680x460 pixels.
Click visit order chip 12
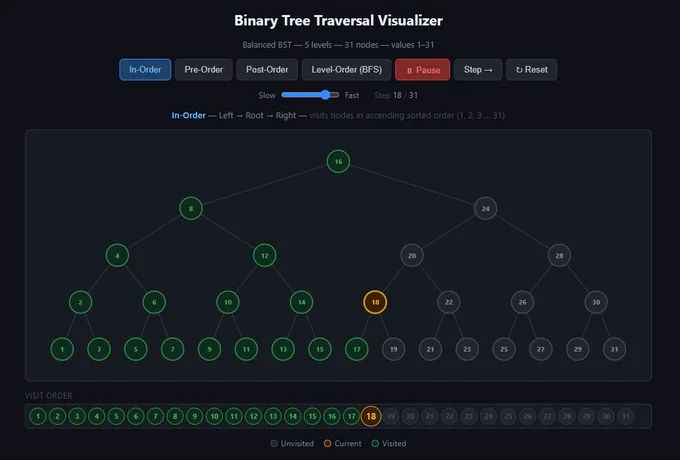[x=254, y=416]
